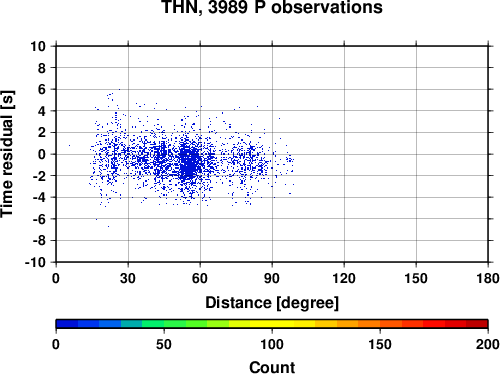
Task: Pick the dark blue colorbar segment at 0
Action: tap(67, 324)
